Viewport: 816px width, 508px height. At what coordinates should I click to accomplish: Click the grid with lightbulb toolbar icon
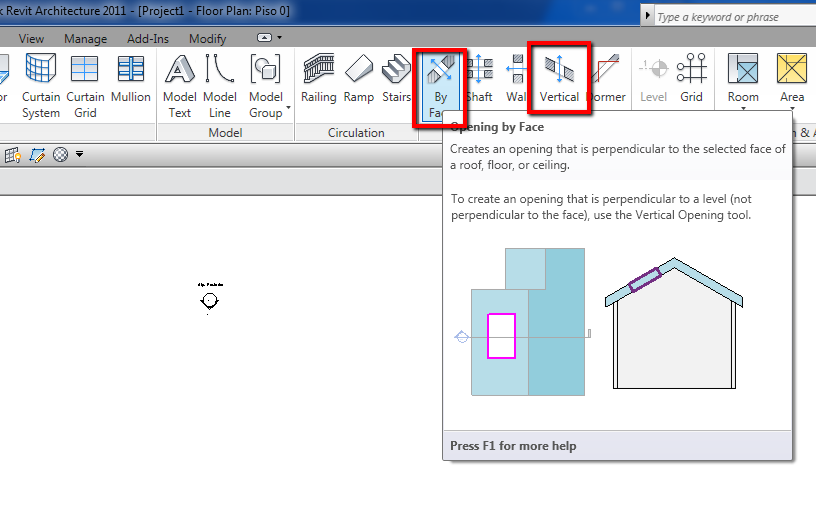[x=12, y=155]
